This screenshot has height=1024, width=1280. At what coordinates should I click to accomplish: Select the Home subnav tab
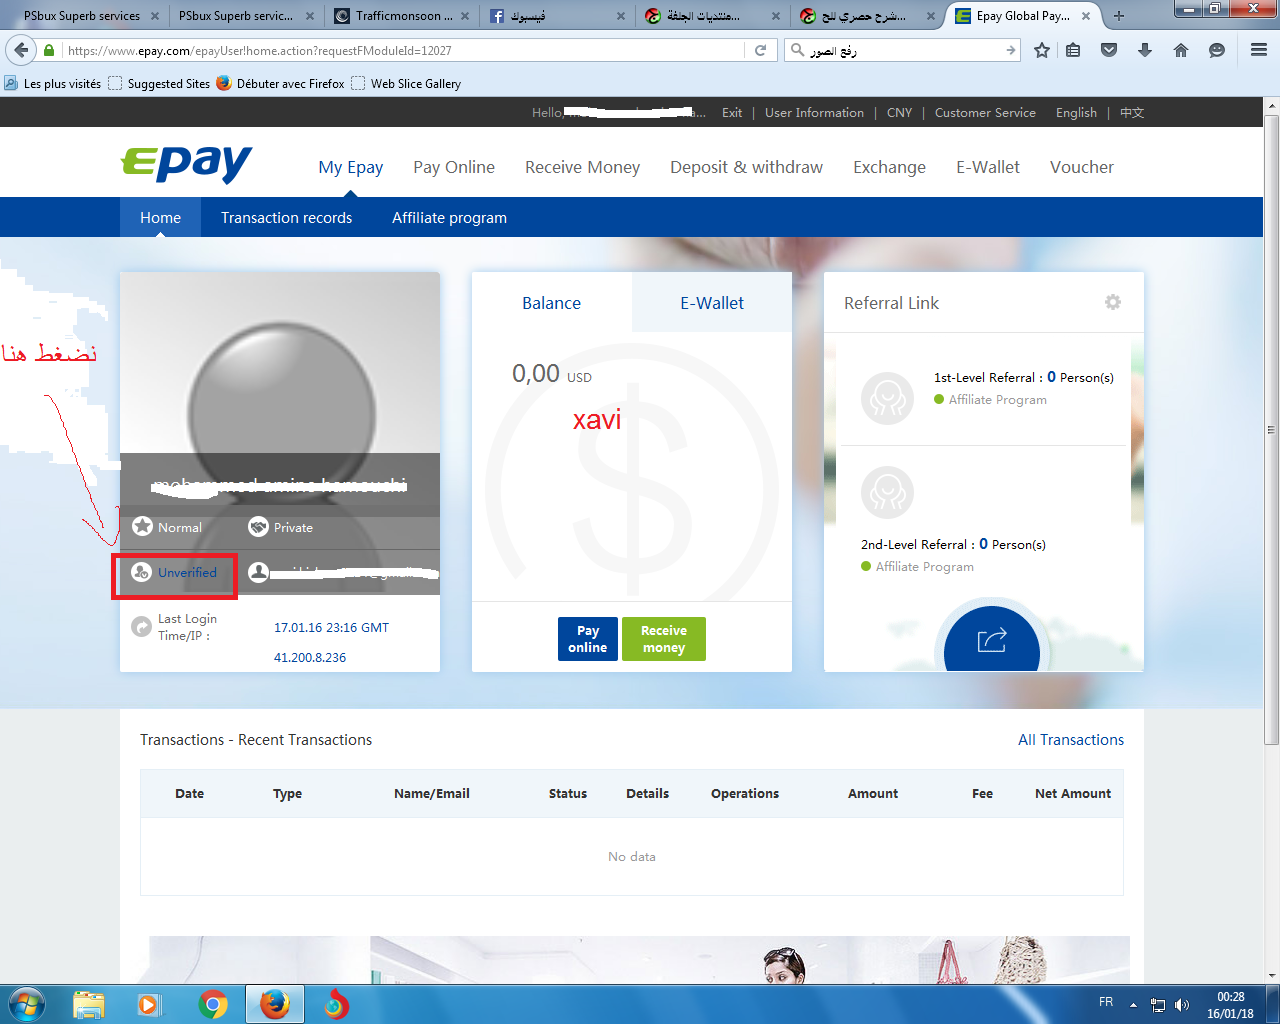[x=160, y=217]
